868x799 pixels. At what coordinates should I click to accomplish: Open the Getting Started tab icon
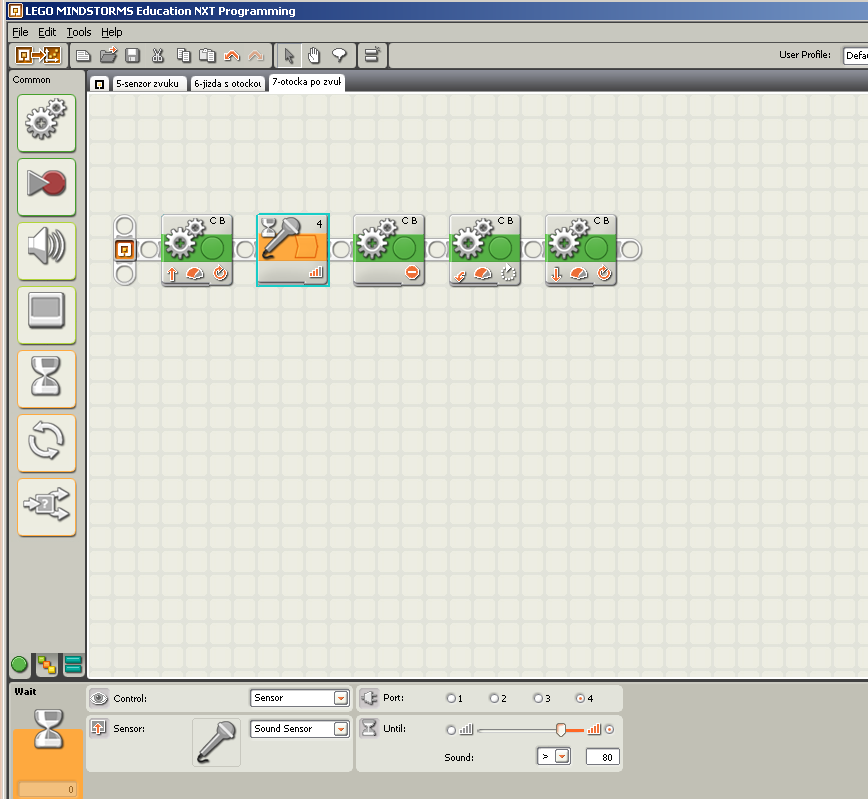[100, 84]
